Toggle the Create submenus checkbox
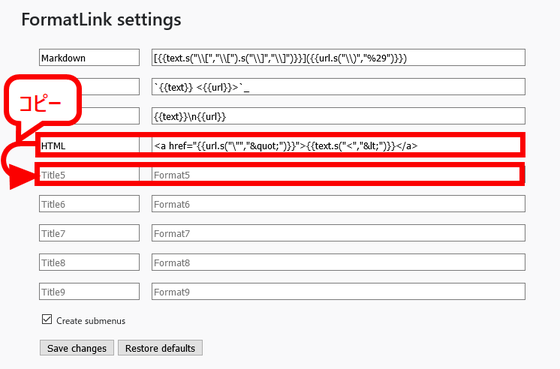 tap(47, 319)
